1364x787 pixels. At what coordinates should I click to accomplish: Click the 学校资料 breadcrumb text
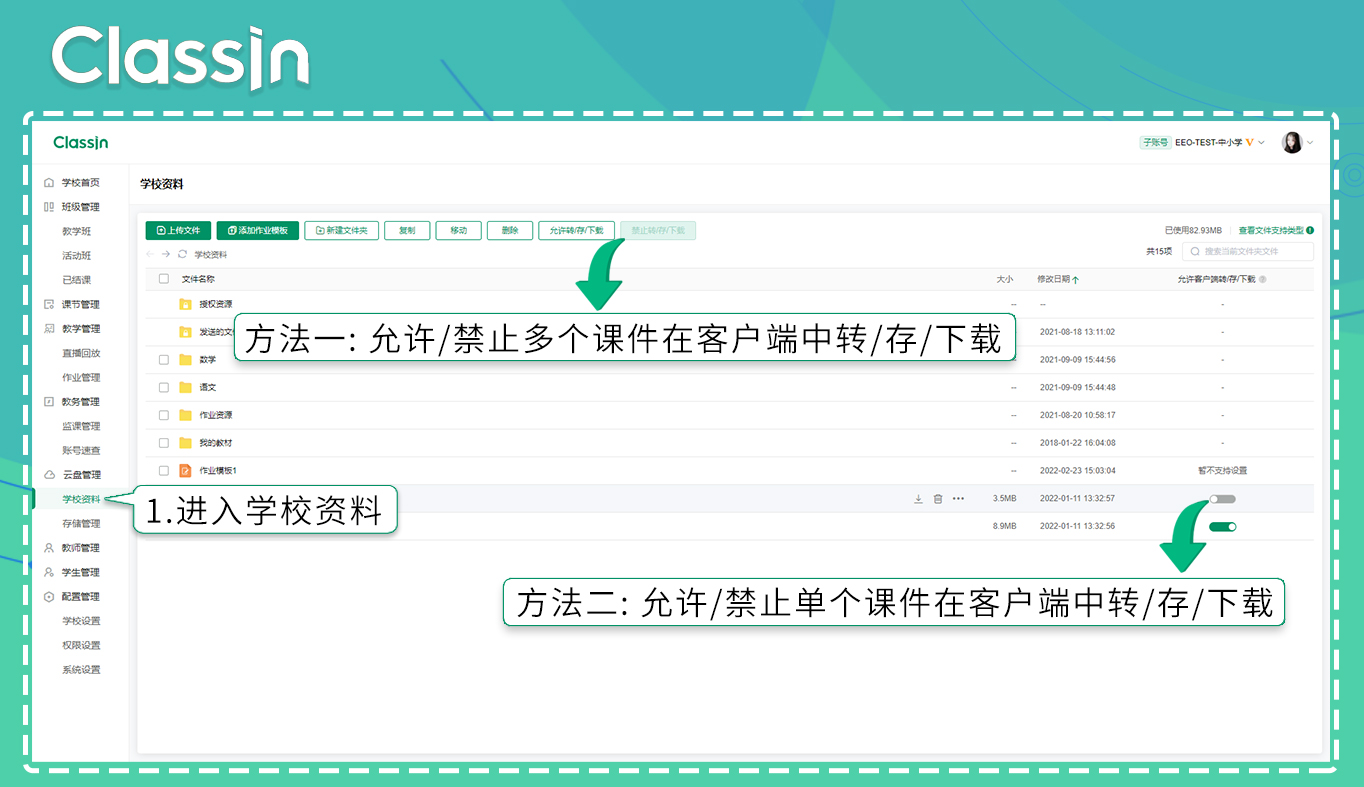click(211, 254)
